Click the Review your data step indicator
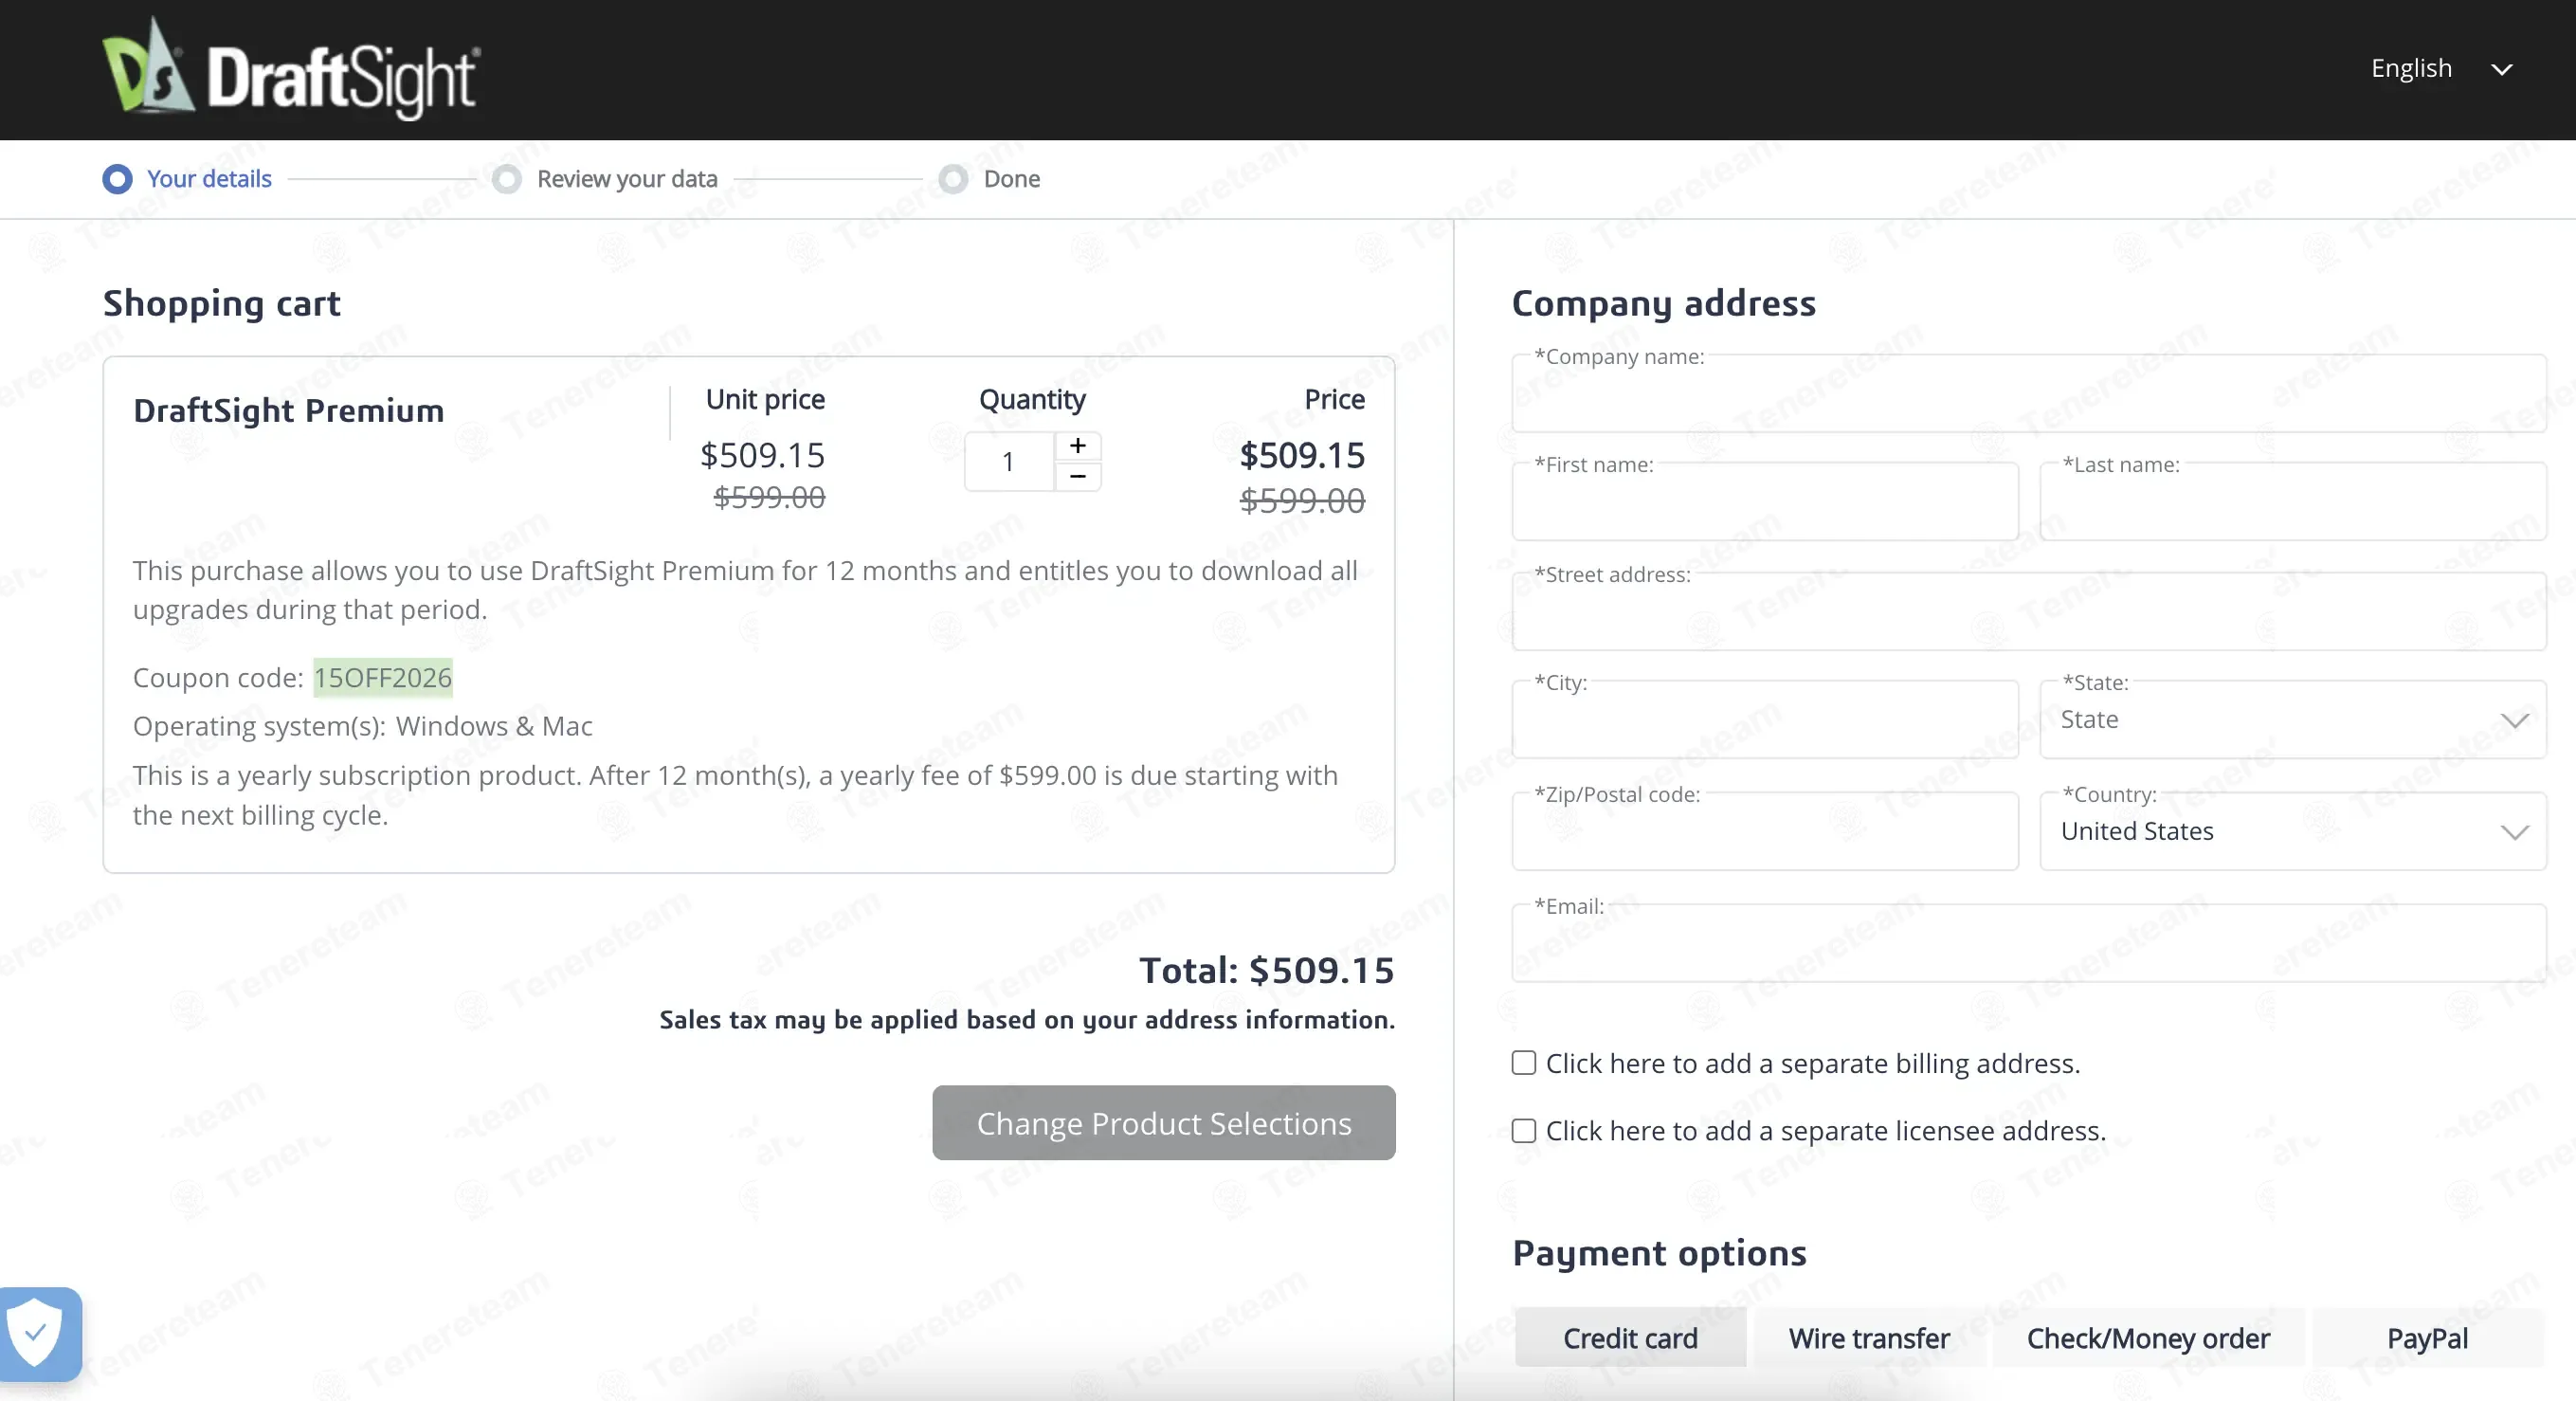 click(605, 179)
